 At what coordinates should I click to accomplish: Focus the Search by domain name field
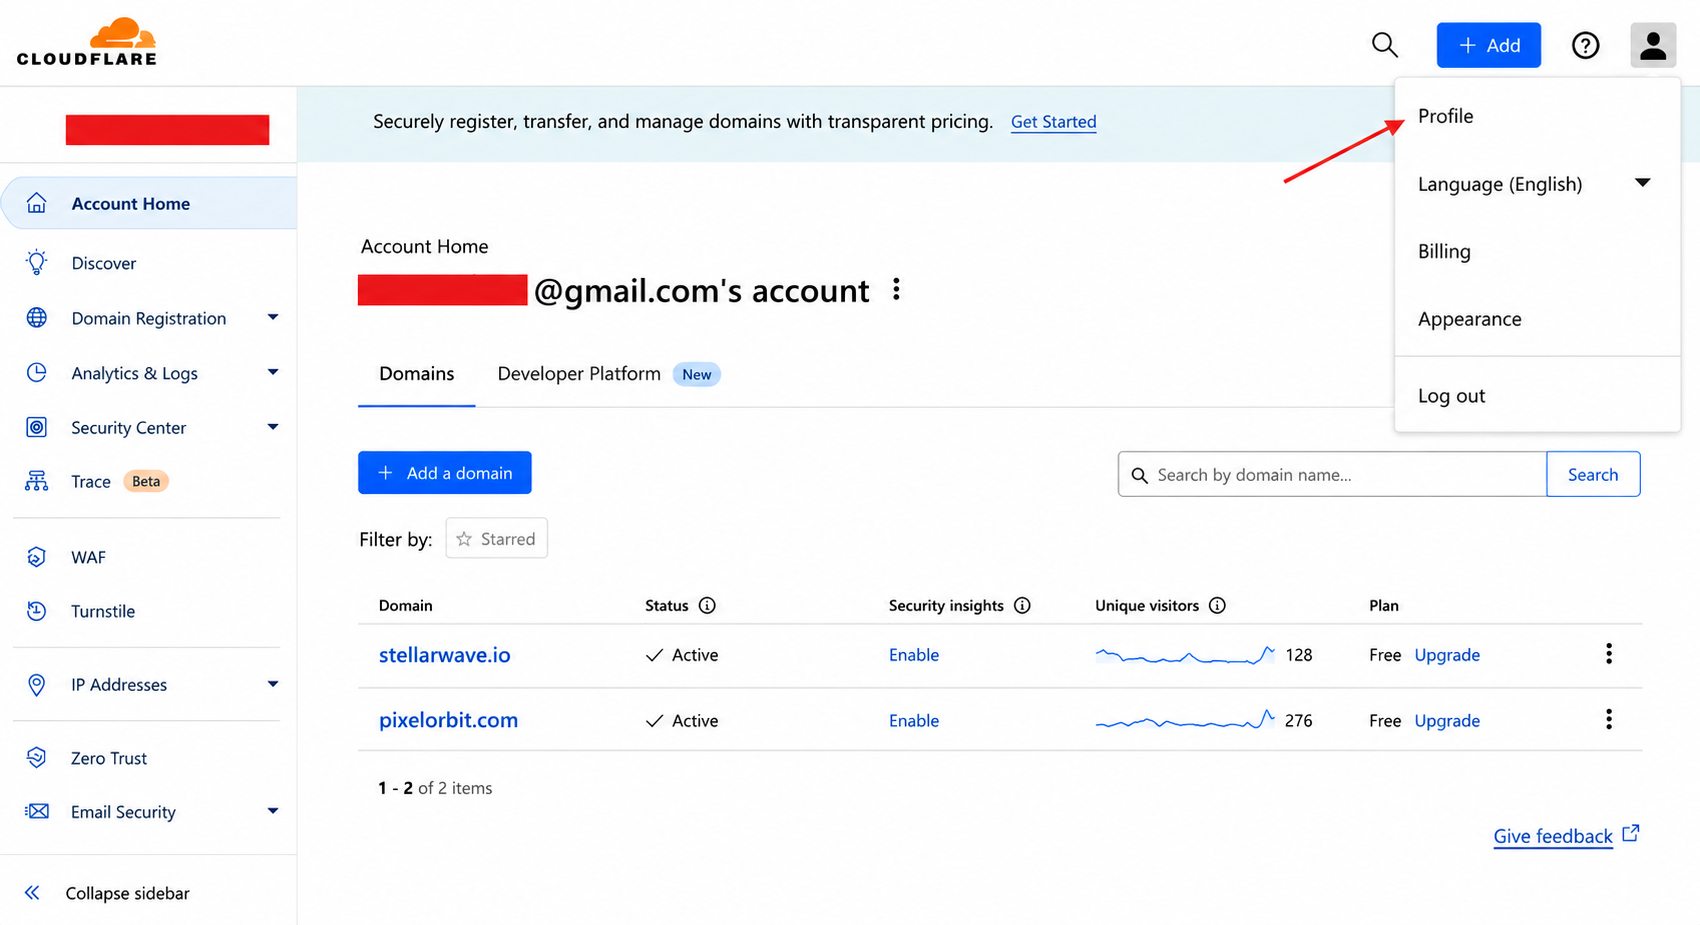pos(1332,474)
